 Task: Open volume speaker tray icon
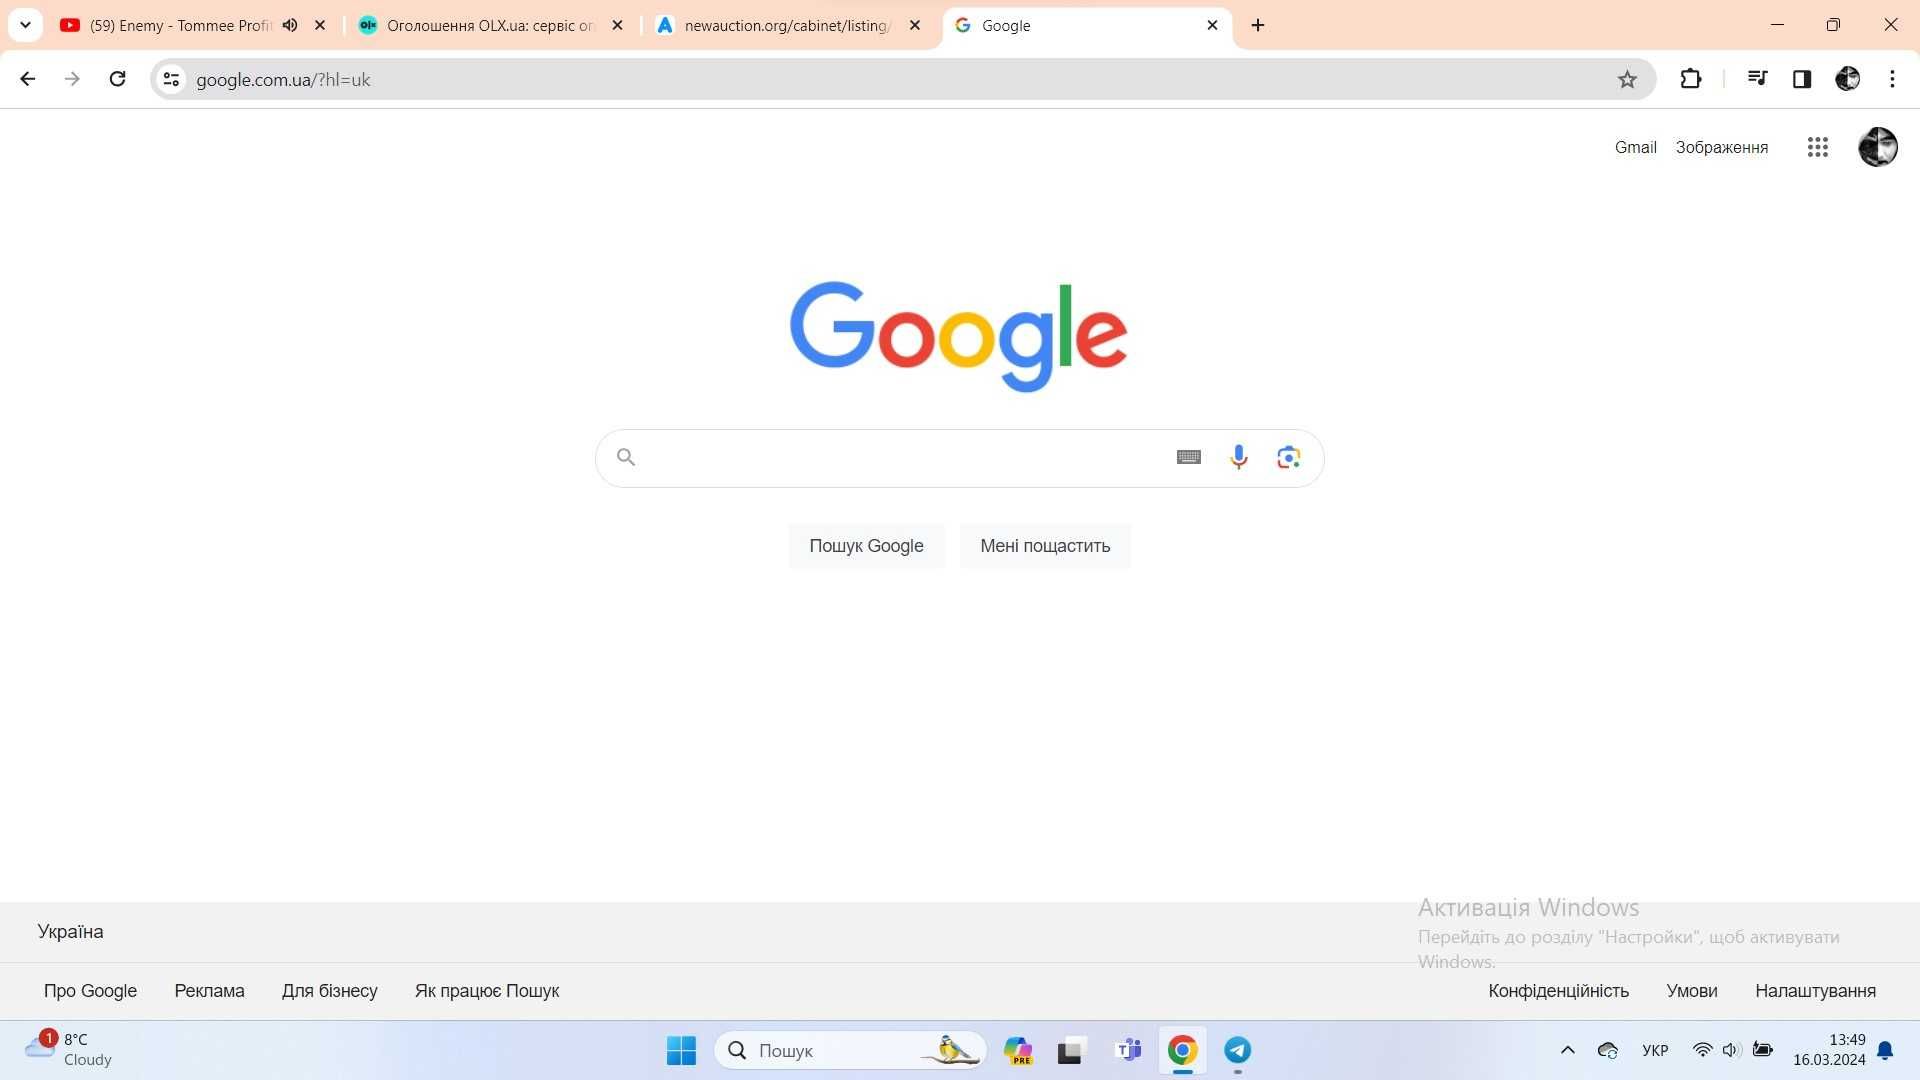tap(1732, 1050)
